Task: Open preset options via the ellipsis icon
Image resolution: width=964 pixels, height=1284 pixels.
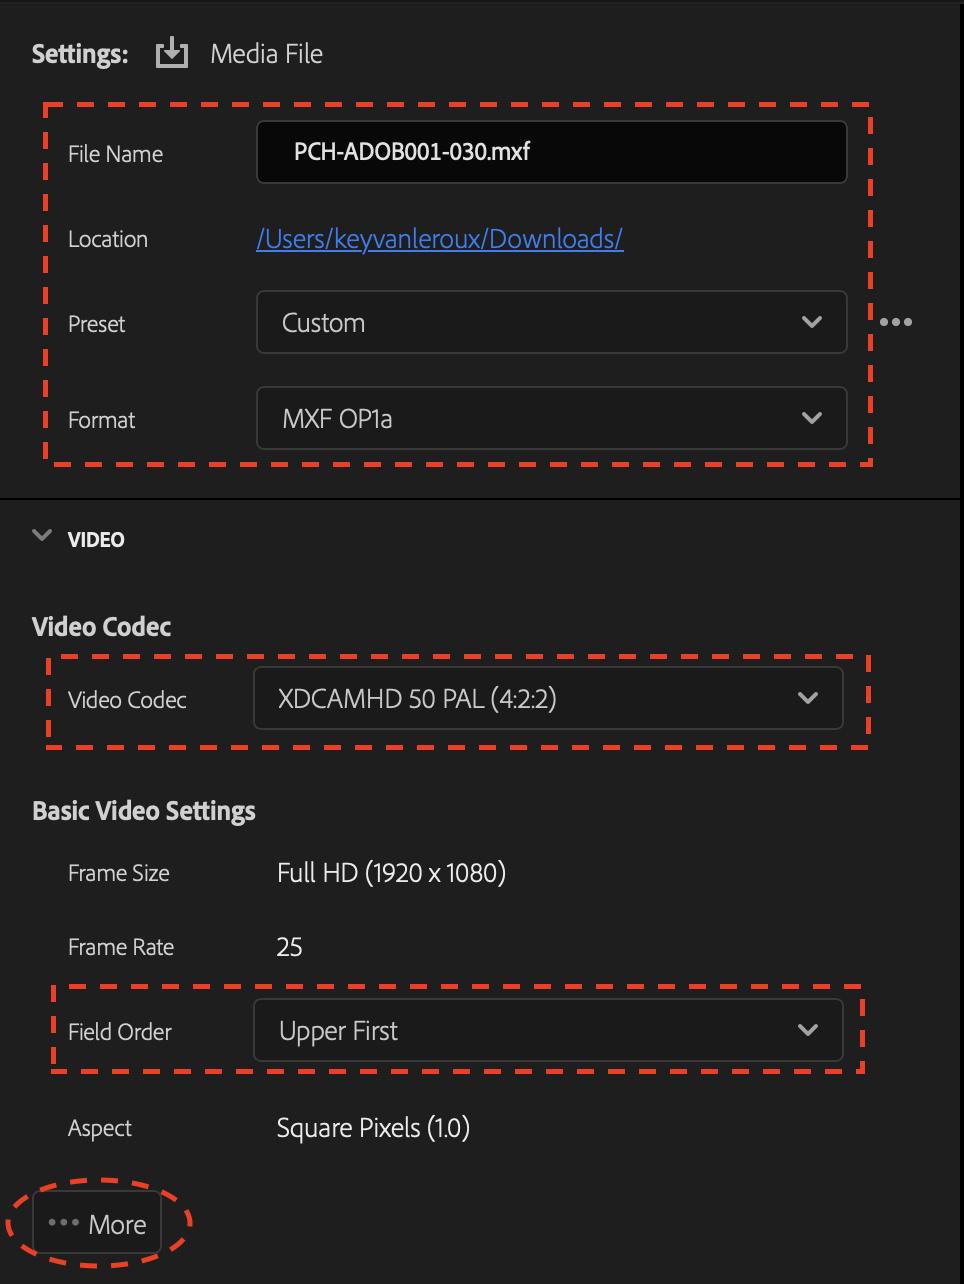Action: [896, 322]
